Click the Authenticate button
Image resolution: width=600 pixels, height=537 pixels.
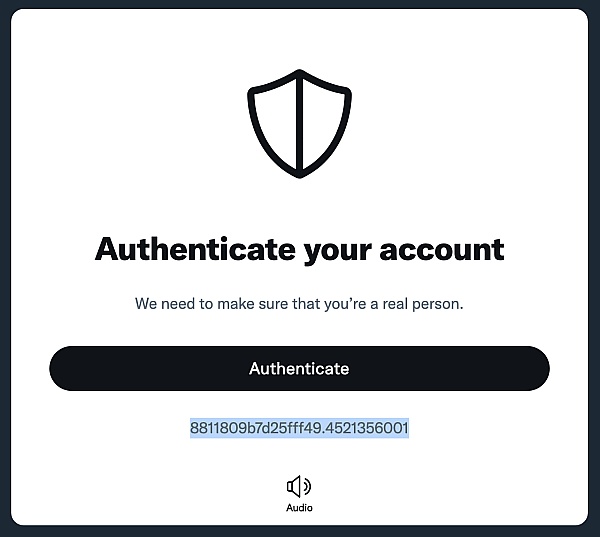click(x=300, y=368)
